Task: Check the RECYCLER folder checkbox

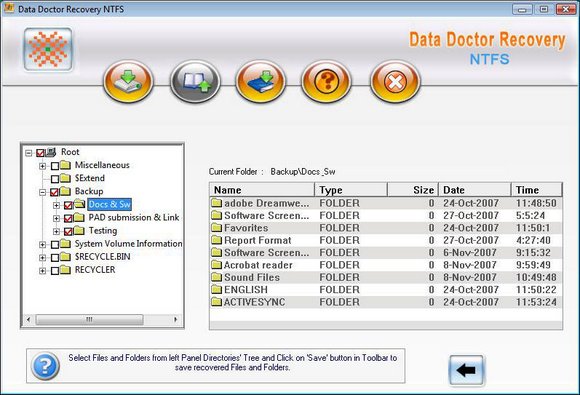Action: [55, 271]
